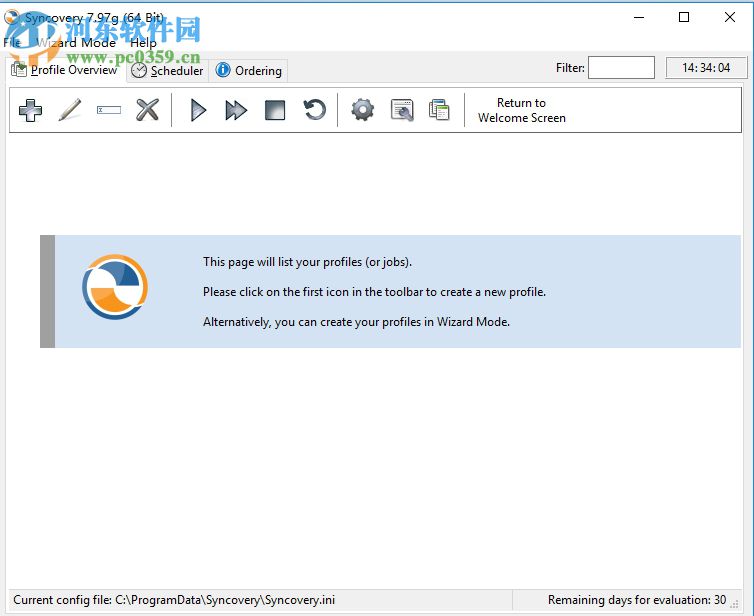Run in background with double-arrow icon
Image resolution: width=754 pixels, height=616 pixels.
coord(236,110)
